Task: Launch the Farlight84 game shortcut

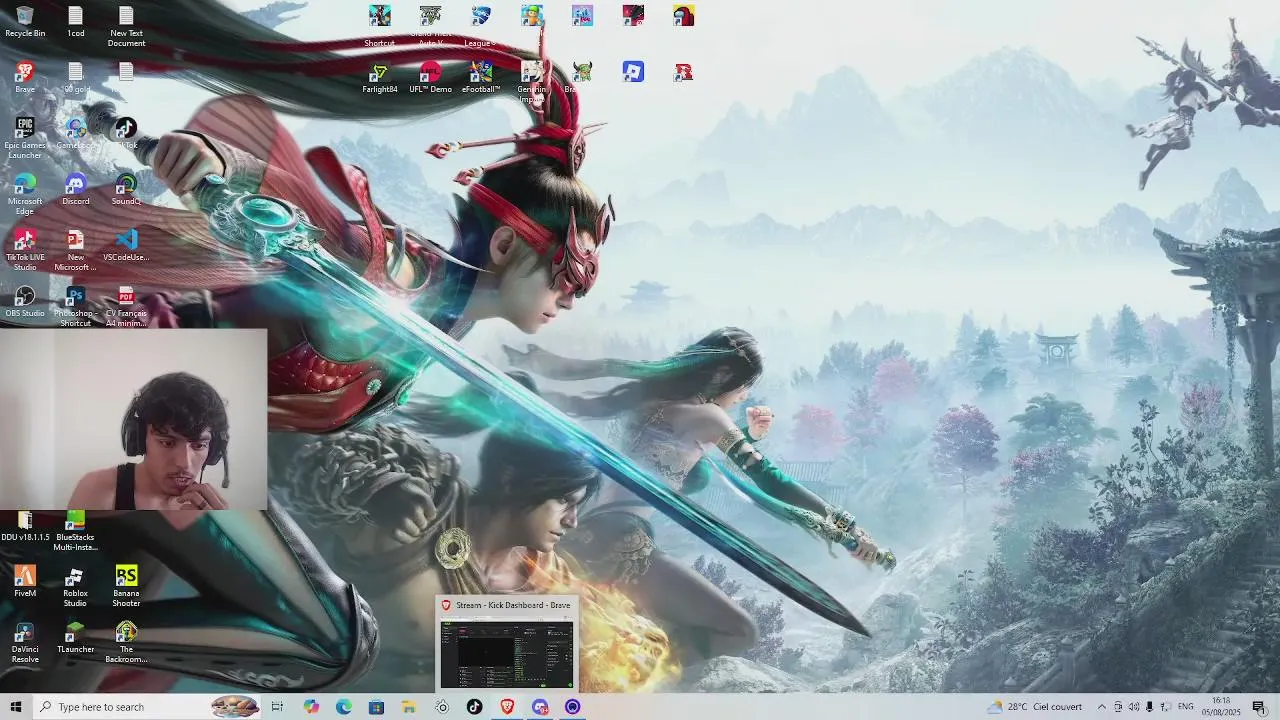Action: click(380, 77)
